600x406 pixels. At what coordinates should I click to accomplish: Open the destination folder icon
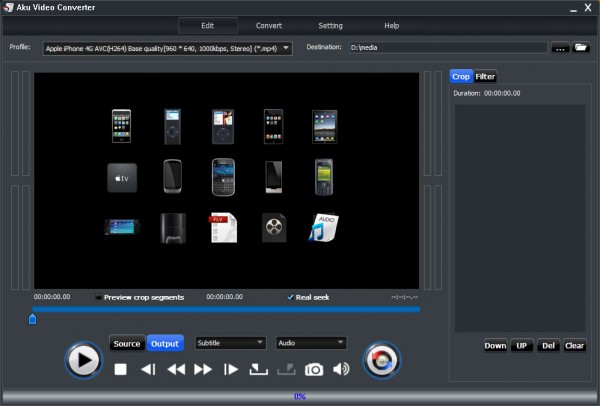pyautogui.click(x=581, y=47)
